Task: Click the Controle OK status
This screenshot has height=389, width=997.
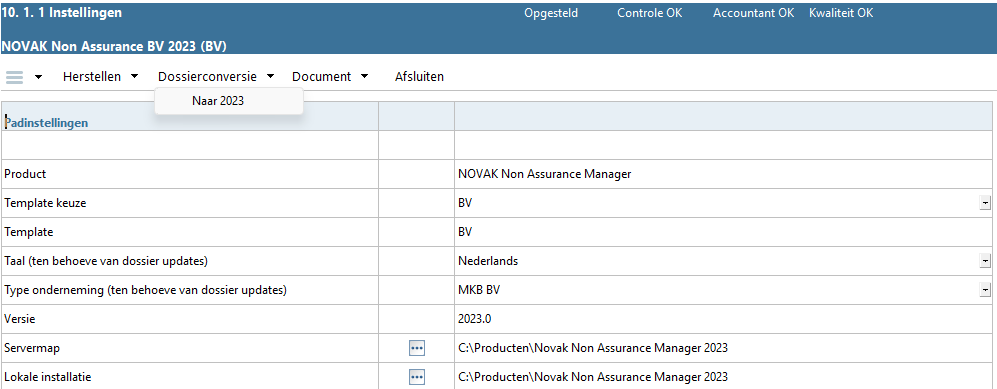Action: pos(649,13)
